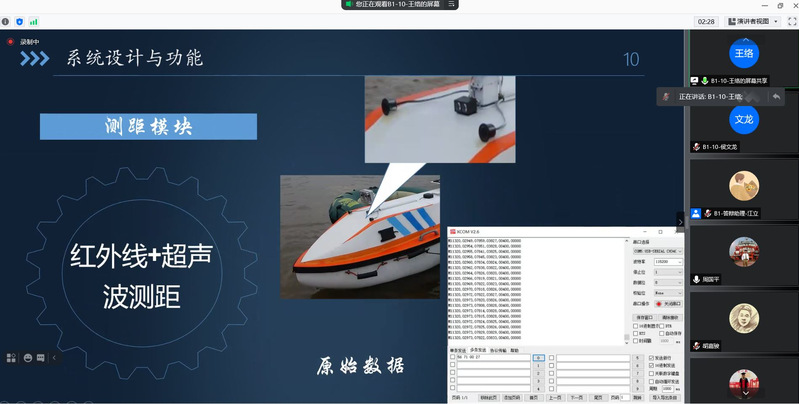The height and width of the screenshot is (404, 799).
Task: Click the green sharing indicator in banner
Action: point(349,4)
